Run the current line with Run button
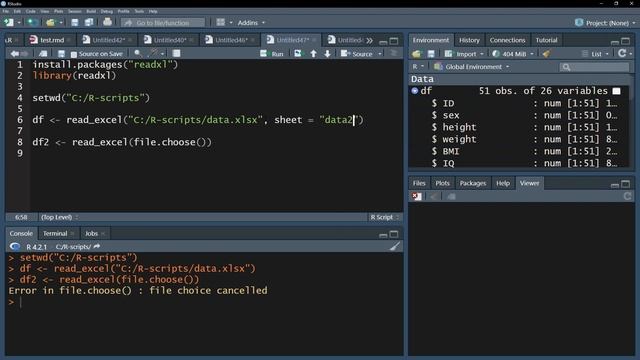 (x=272, y=53)
